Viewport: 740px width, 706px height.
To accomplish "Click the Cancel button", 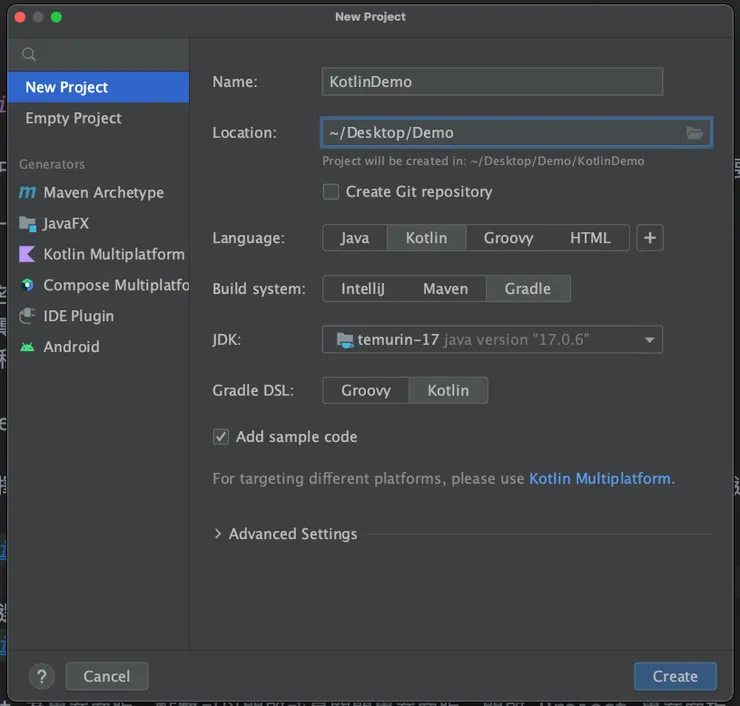I will tap(107, 676).
